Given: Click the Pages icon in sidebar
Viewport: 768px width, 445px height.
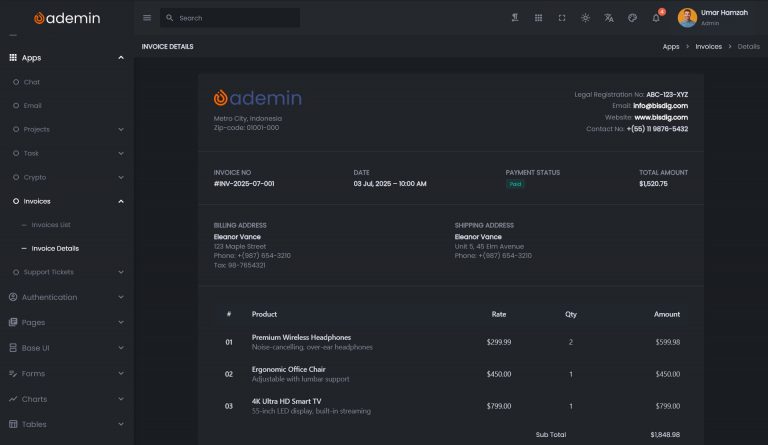Looking at the screenshot, I should click(x=13, y=322).
